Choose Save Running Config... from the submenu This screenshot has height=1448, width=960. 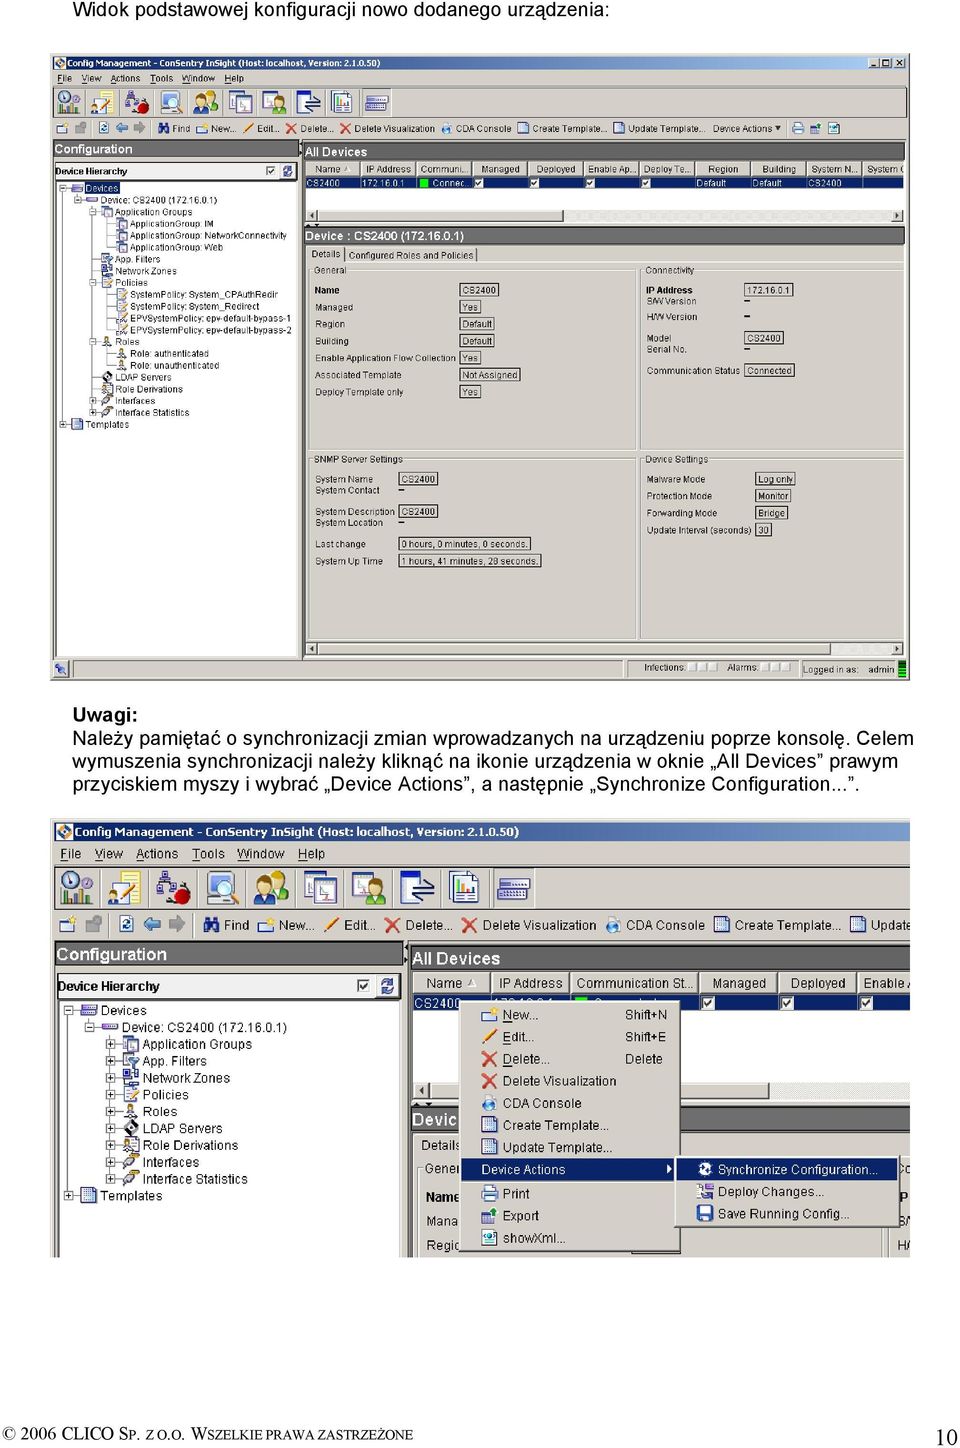pyautogui.click(x=787, y=1214)
